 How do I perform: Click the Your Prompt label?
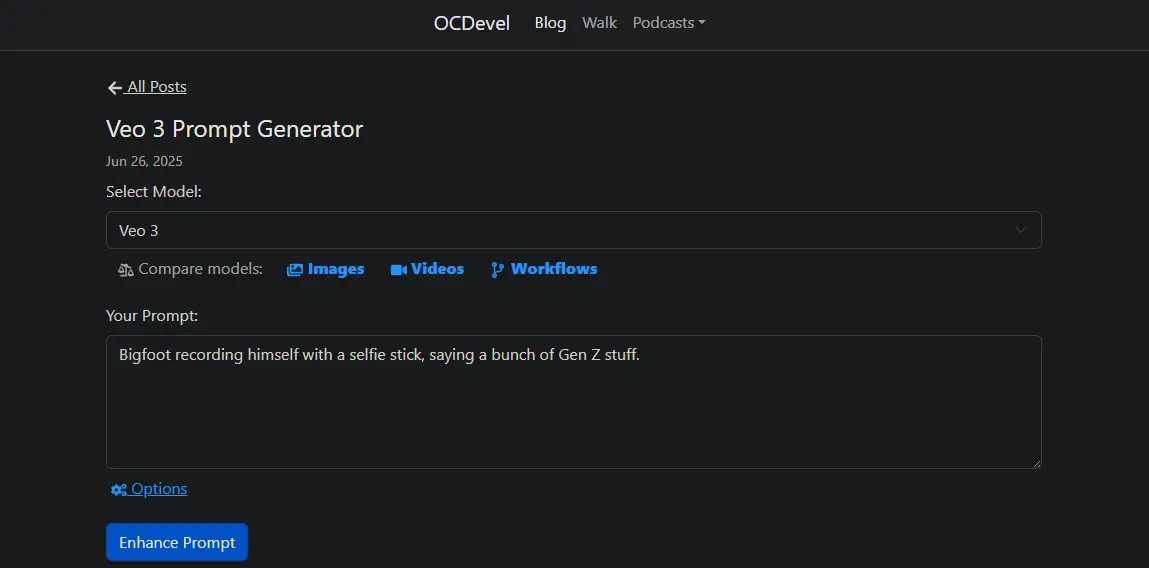click(152, 316)
